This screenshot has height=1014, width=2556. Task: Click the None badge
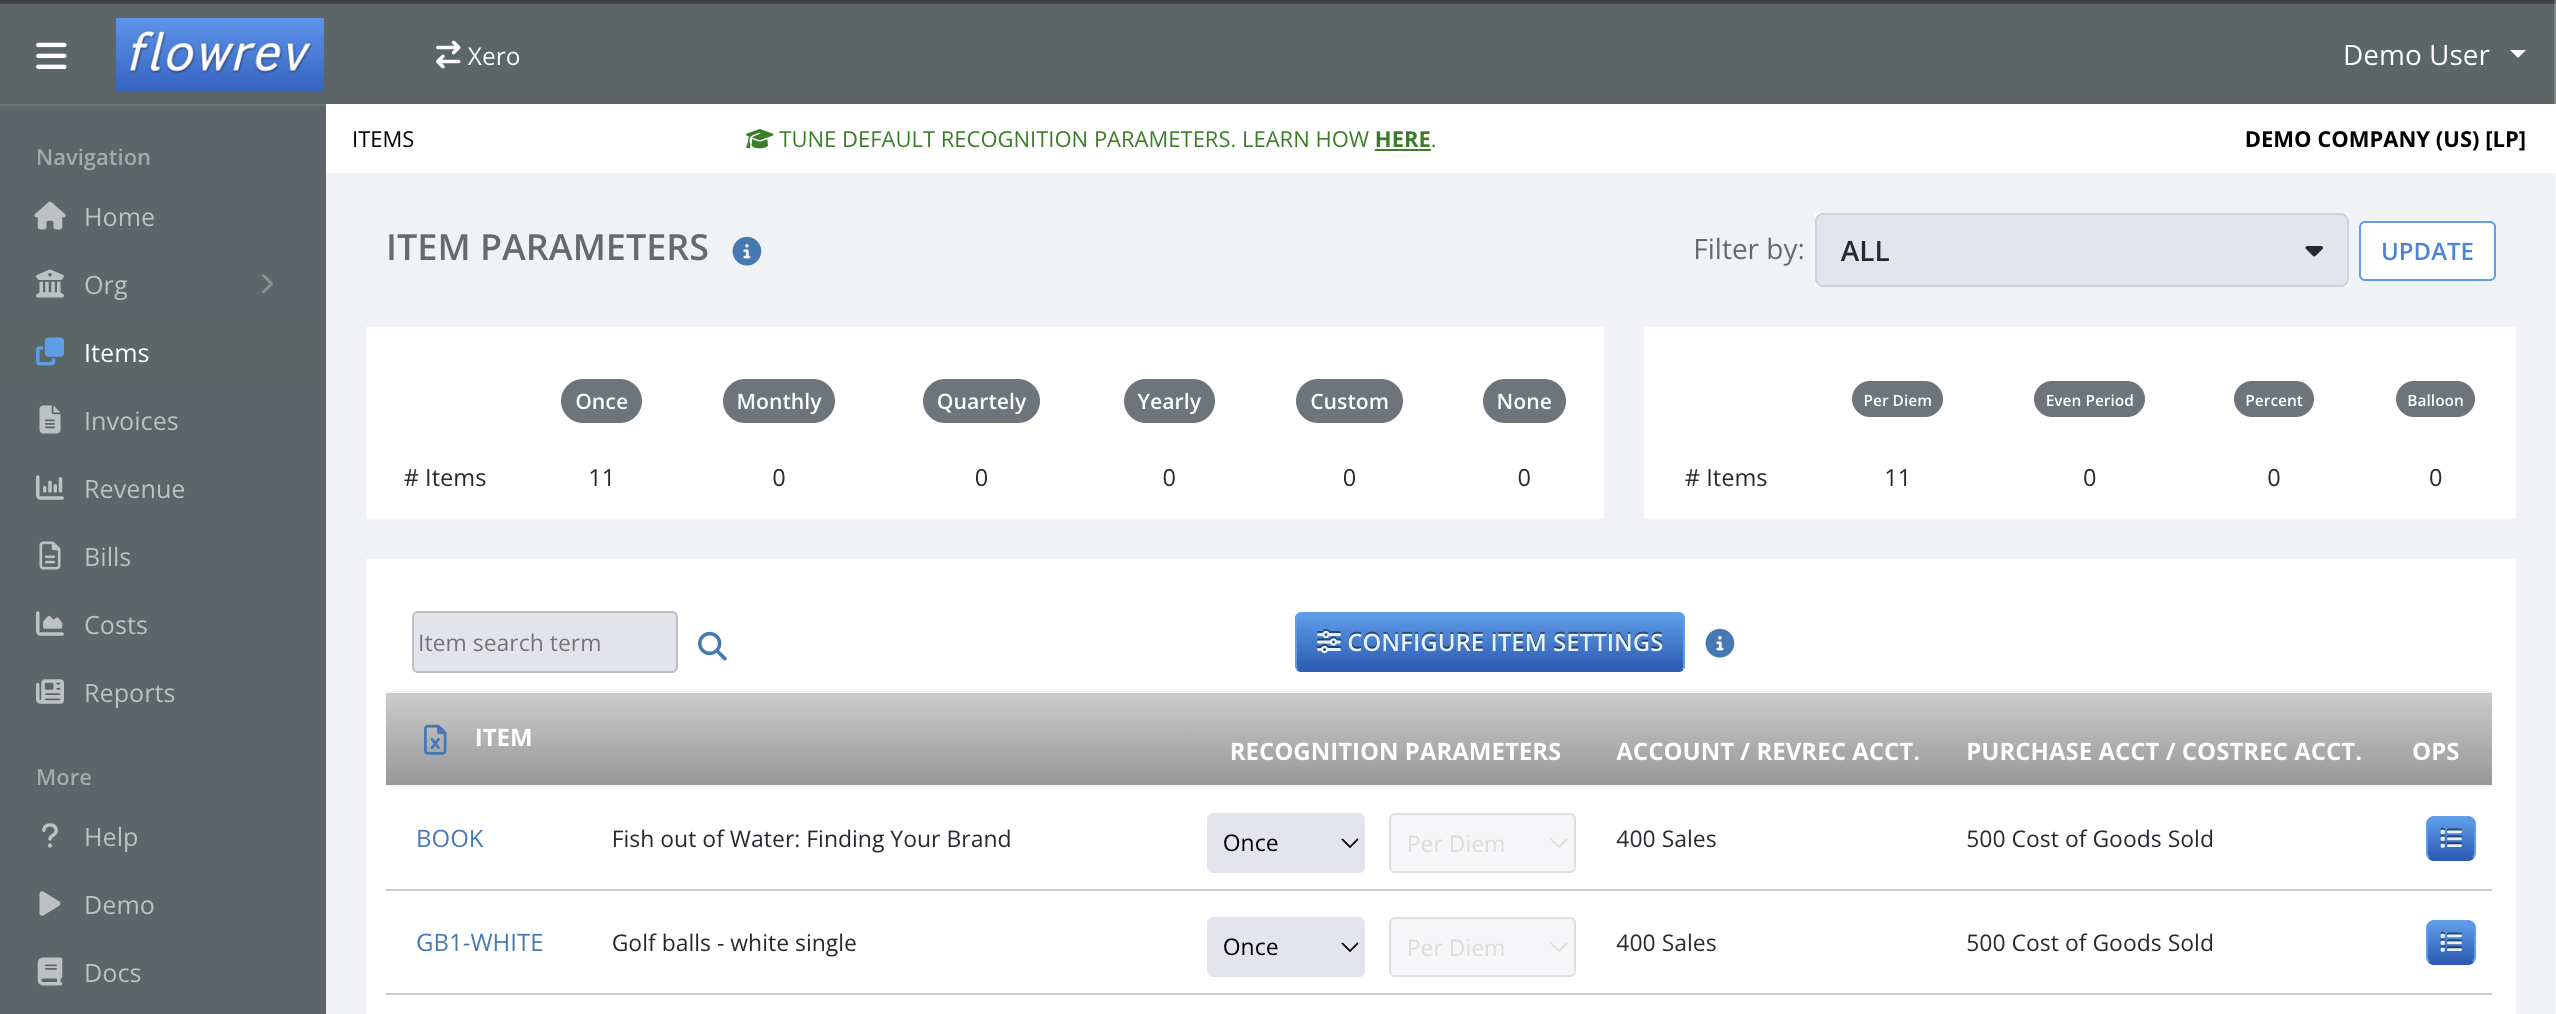[x=1524, y=401]
